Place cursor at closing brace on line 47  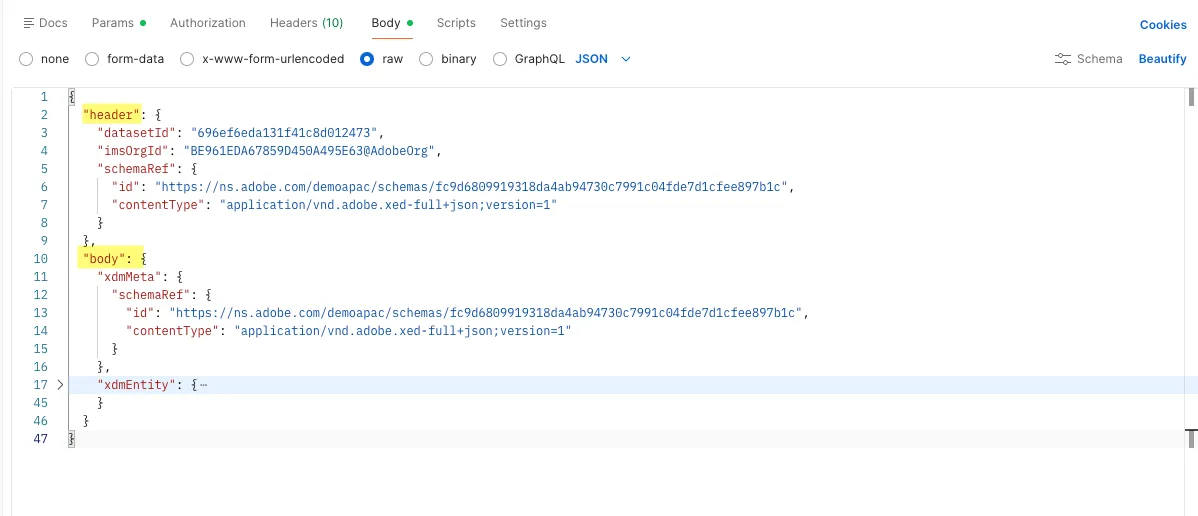[72, 439]
